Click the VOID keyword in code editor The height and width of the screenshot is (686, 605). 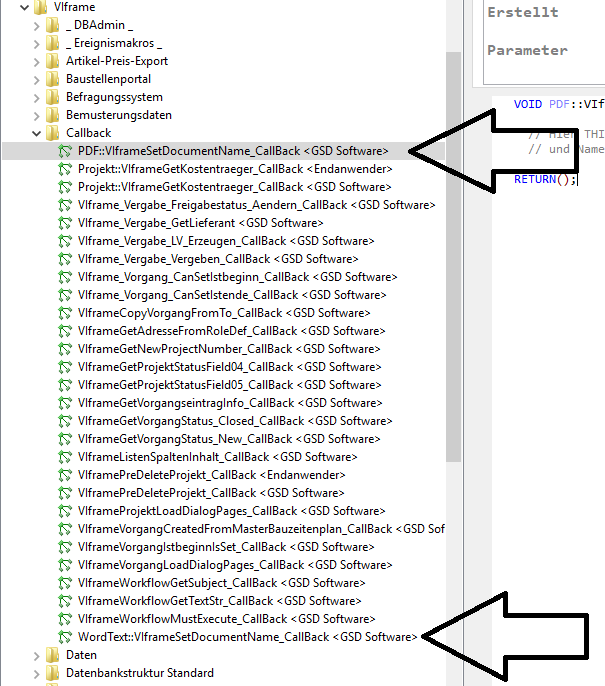[528, 104]
